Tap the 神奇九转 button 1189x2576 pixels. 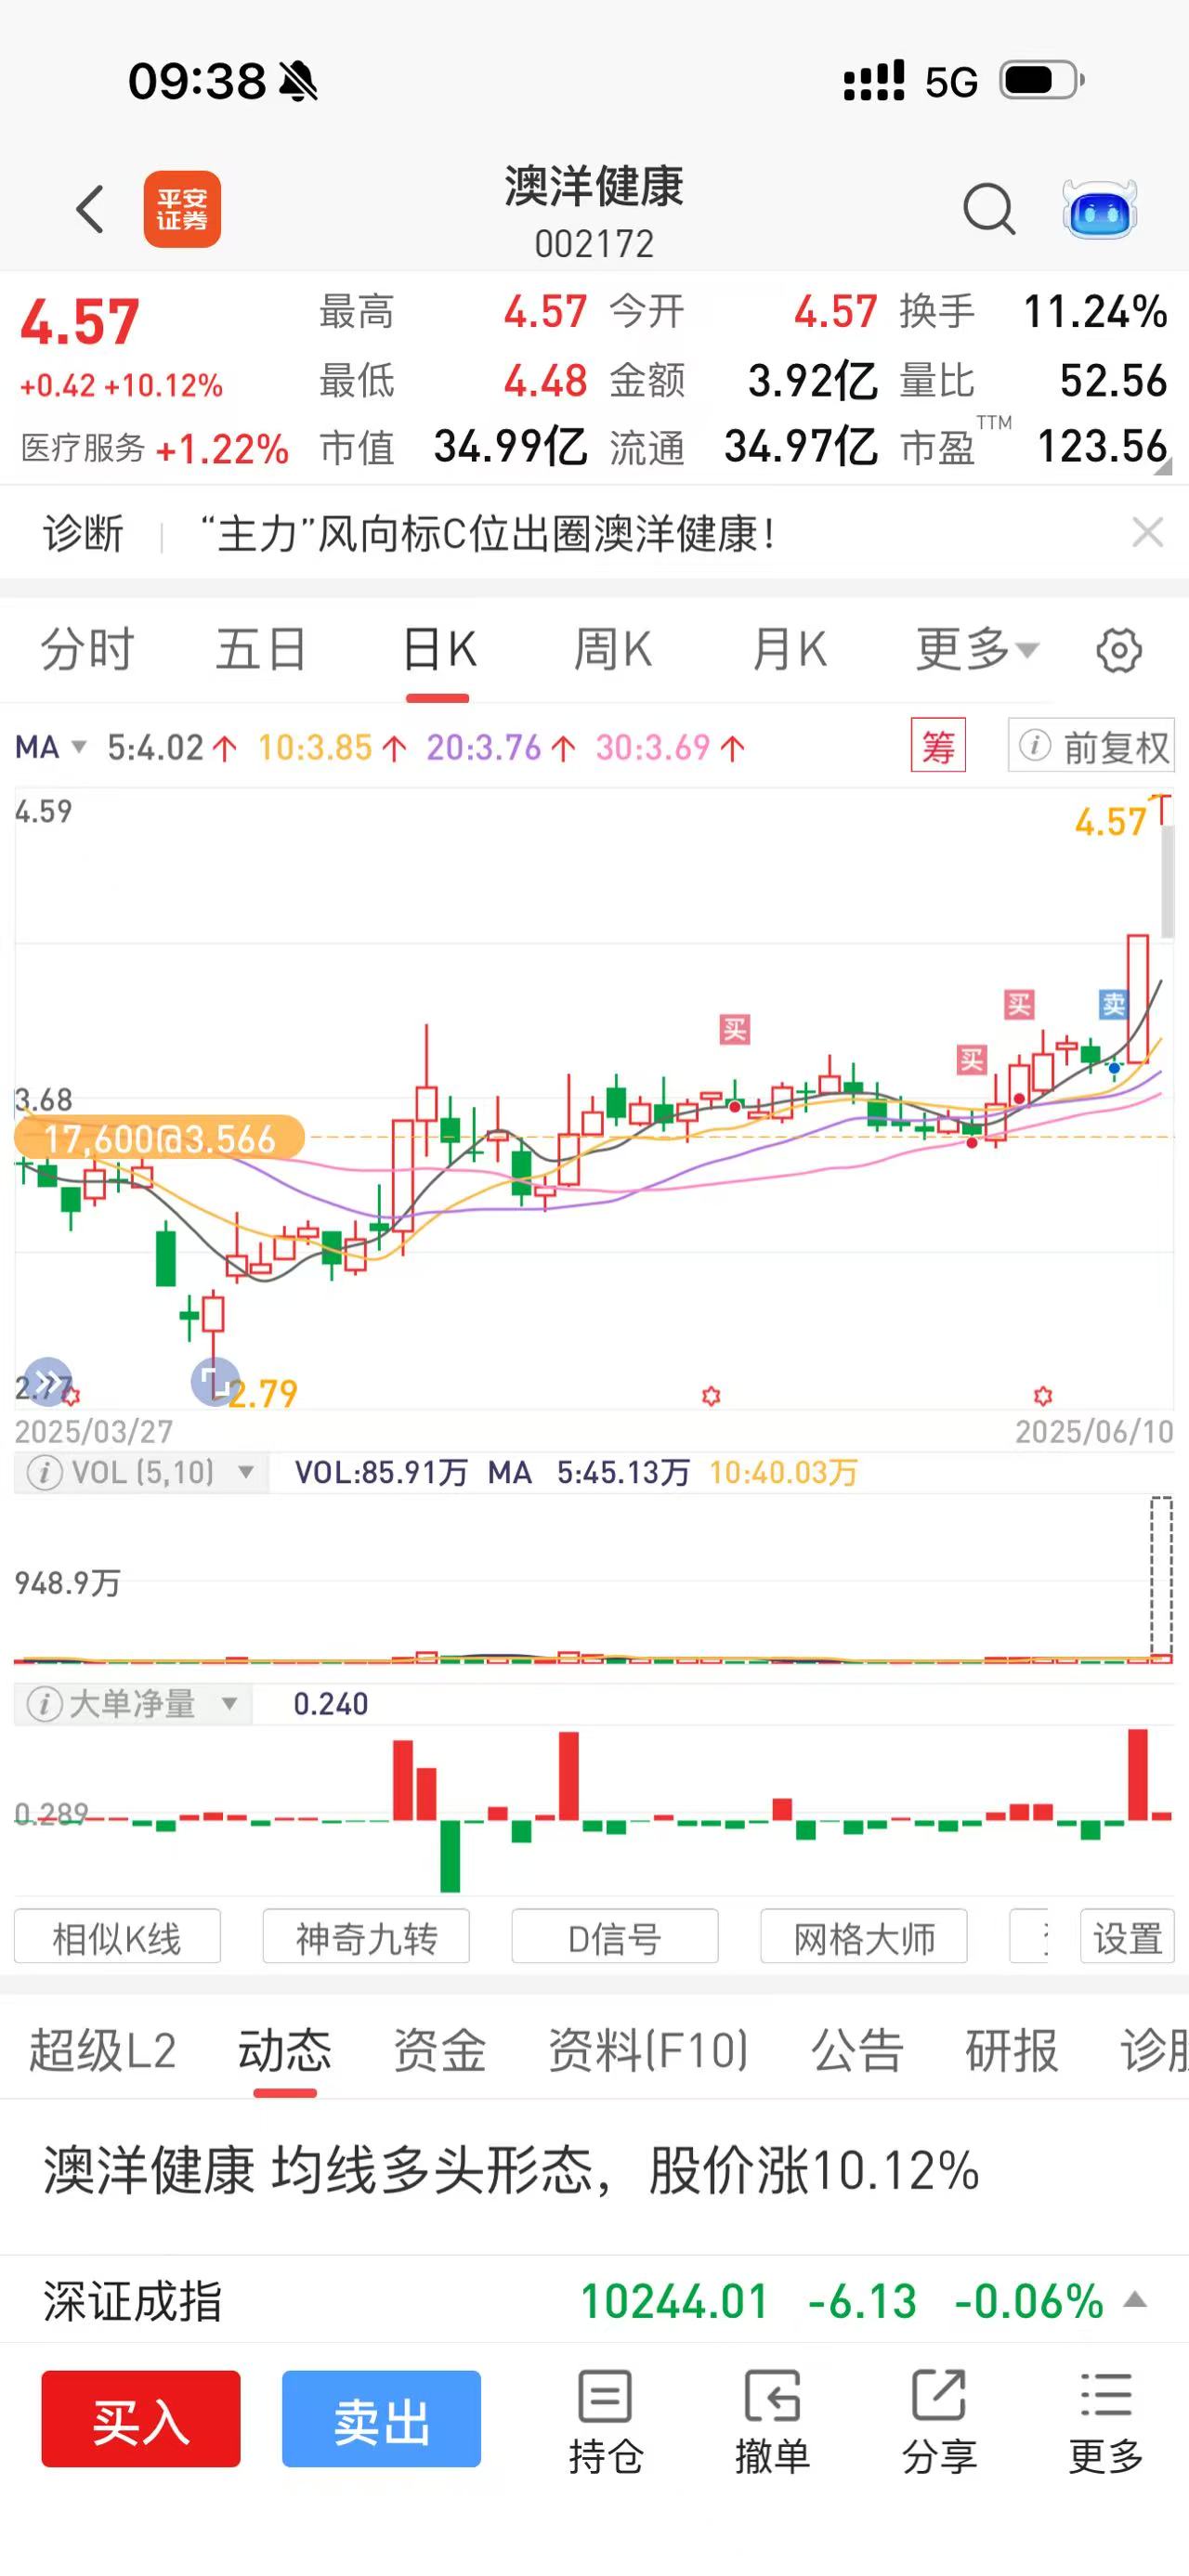click(x=366, y=1937)
